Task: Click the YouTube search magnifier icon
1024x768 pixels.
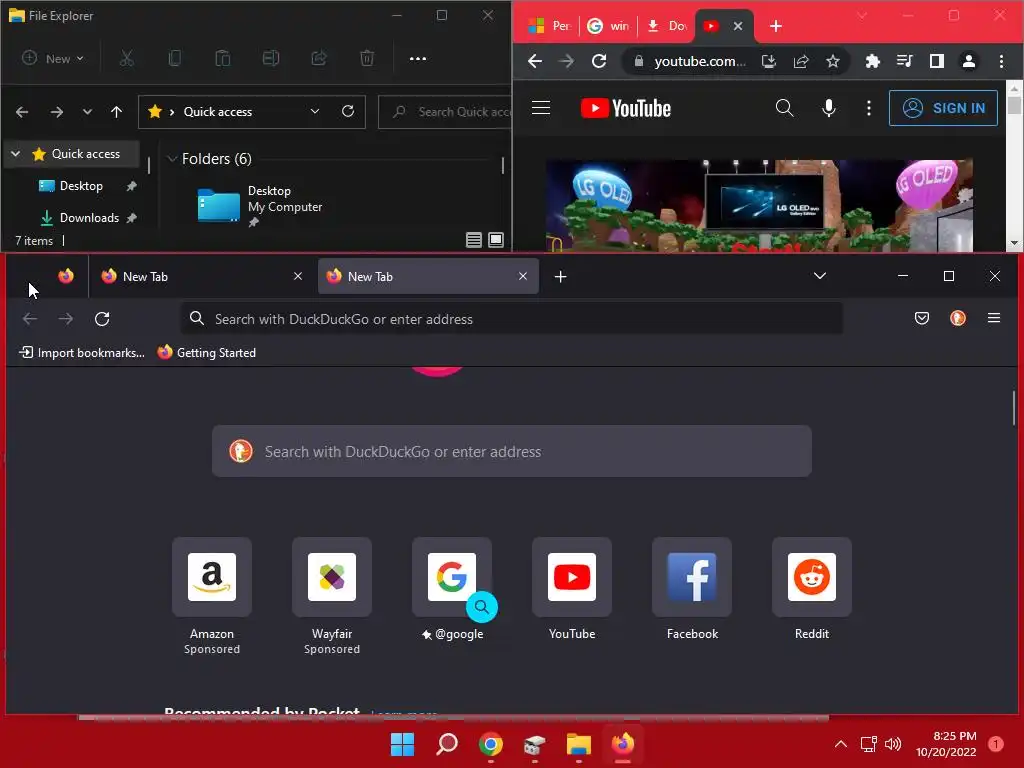Action: pos(784,108)
